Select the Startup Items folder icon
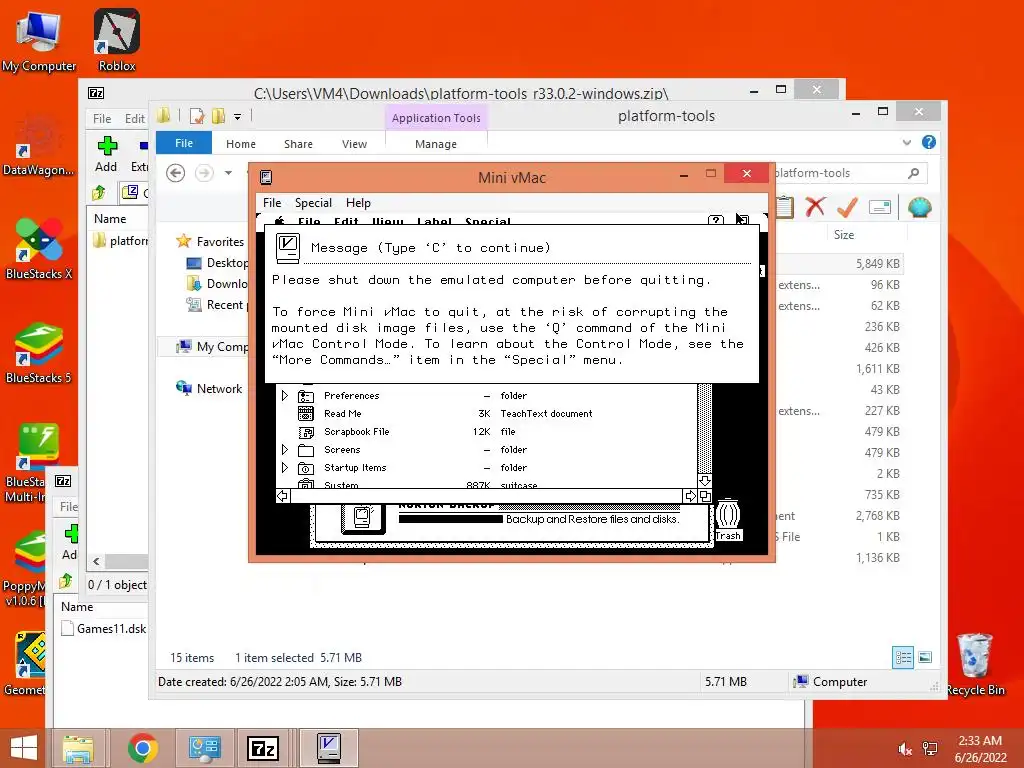1024x768 pixels. [306, 468]
